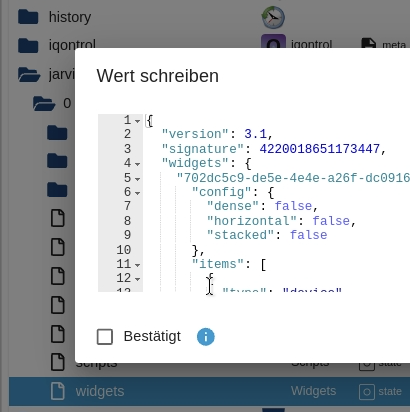This screenshot has width=410, height=412.
Task: Click the iqontrol adapter icon
Action: [x=273, y=41]
